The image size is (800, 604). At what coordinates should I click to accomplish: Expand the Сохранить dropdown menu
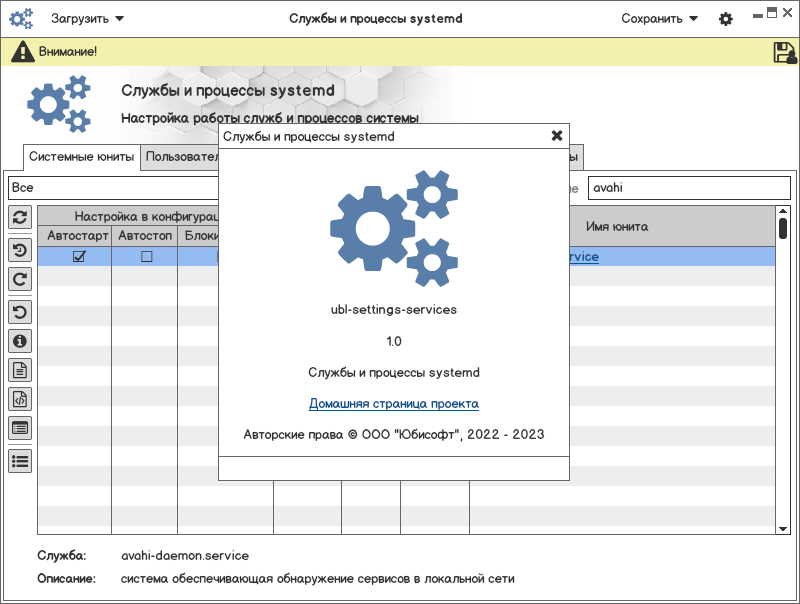tap(659, 19)
